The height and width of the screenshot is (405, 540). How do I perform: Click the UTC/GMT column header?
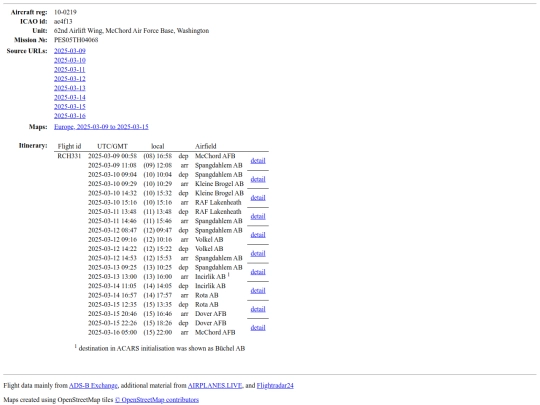(112, 146)
